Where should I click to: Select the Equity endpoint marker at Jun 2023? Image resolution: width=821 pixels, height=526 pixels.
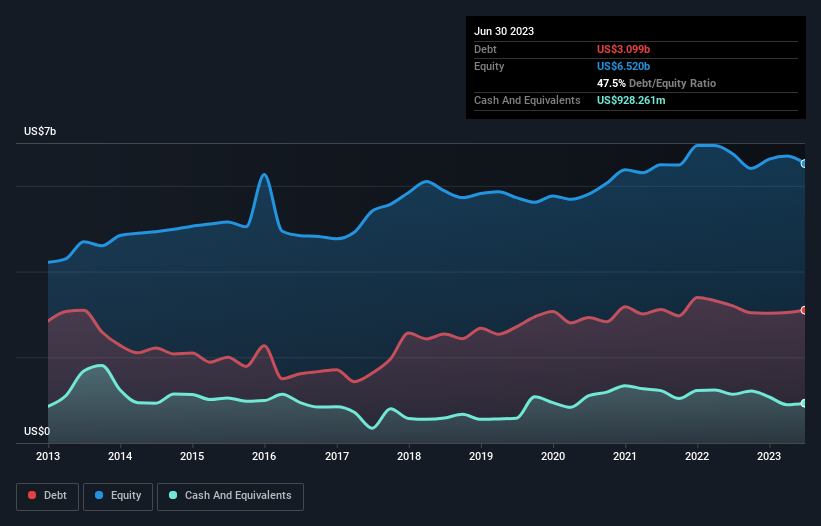point(804,164)
